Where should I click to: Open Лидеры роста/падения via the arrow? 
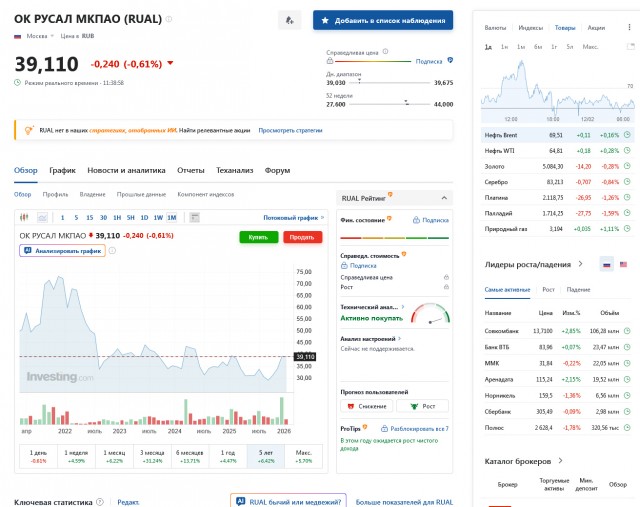pos(580,264)
